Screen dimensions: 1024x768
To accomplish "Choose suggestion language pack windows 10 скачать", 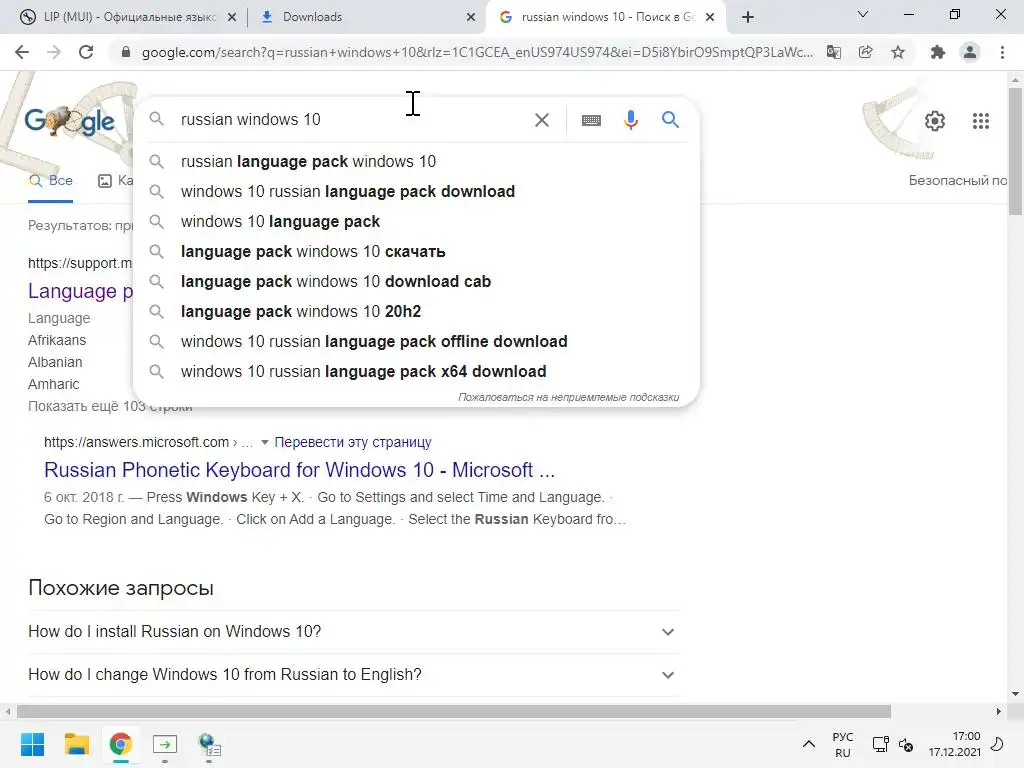I will [416, 251].
